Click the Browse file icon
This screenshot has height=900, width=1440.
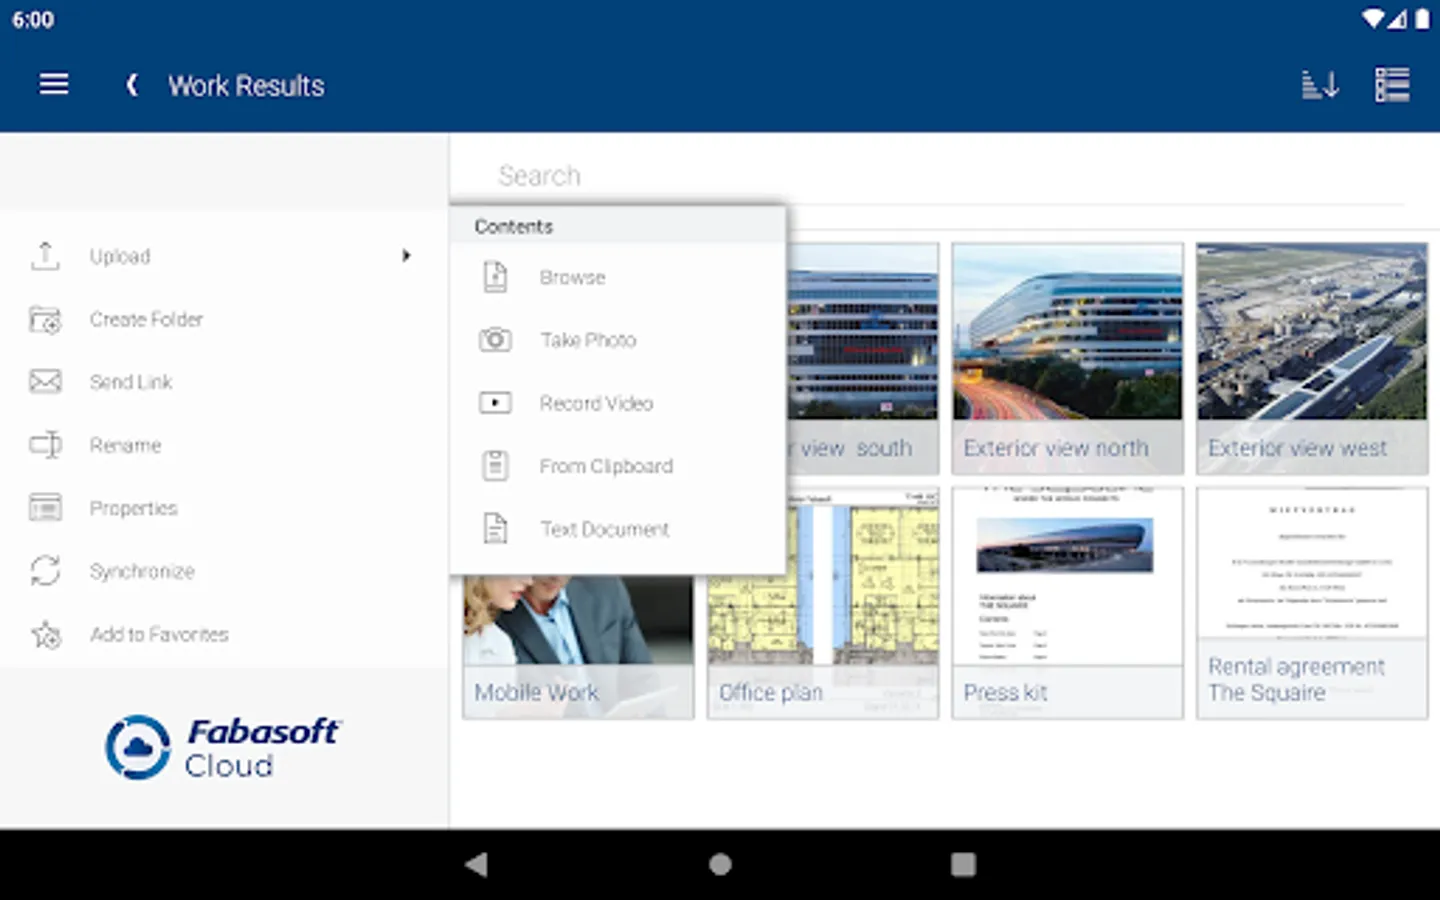coord(495,277)
